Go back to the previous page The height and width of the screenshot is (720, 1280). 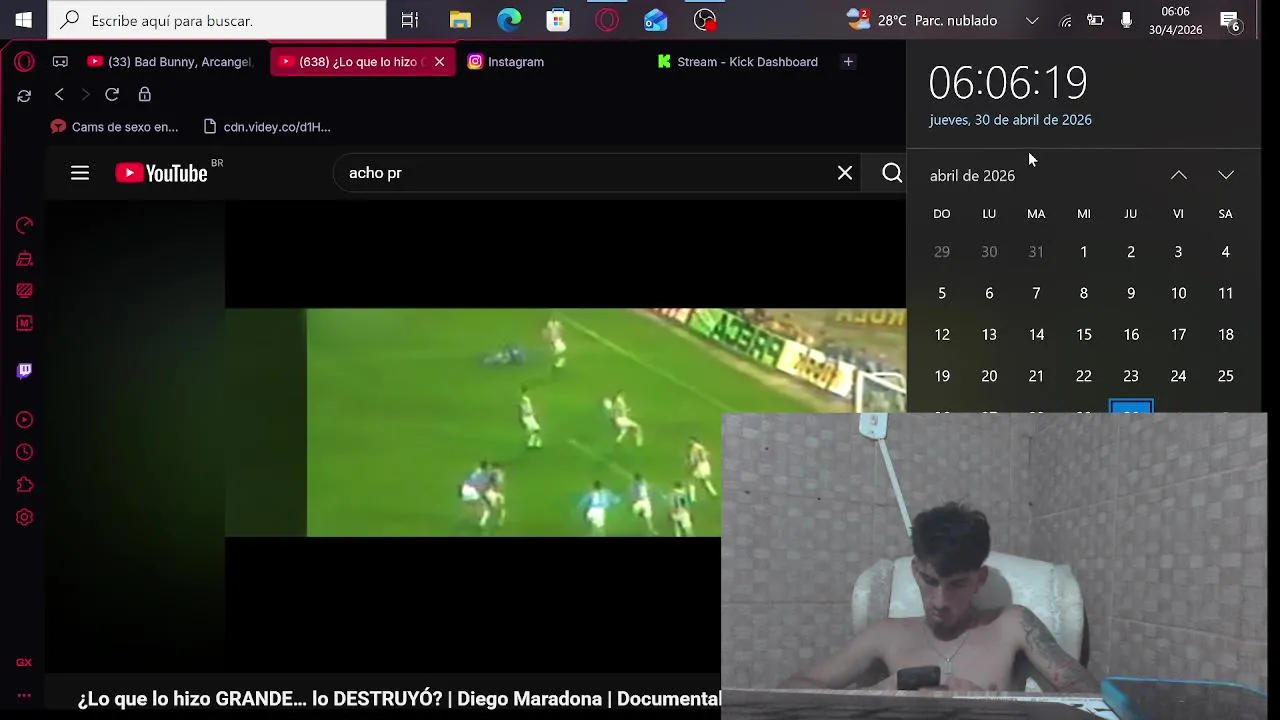click(x=59, y=94)
